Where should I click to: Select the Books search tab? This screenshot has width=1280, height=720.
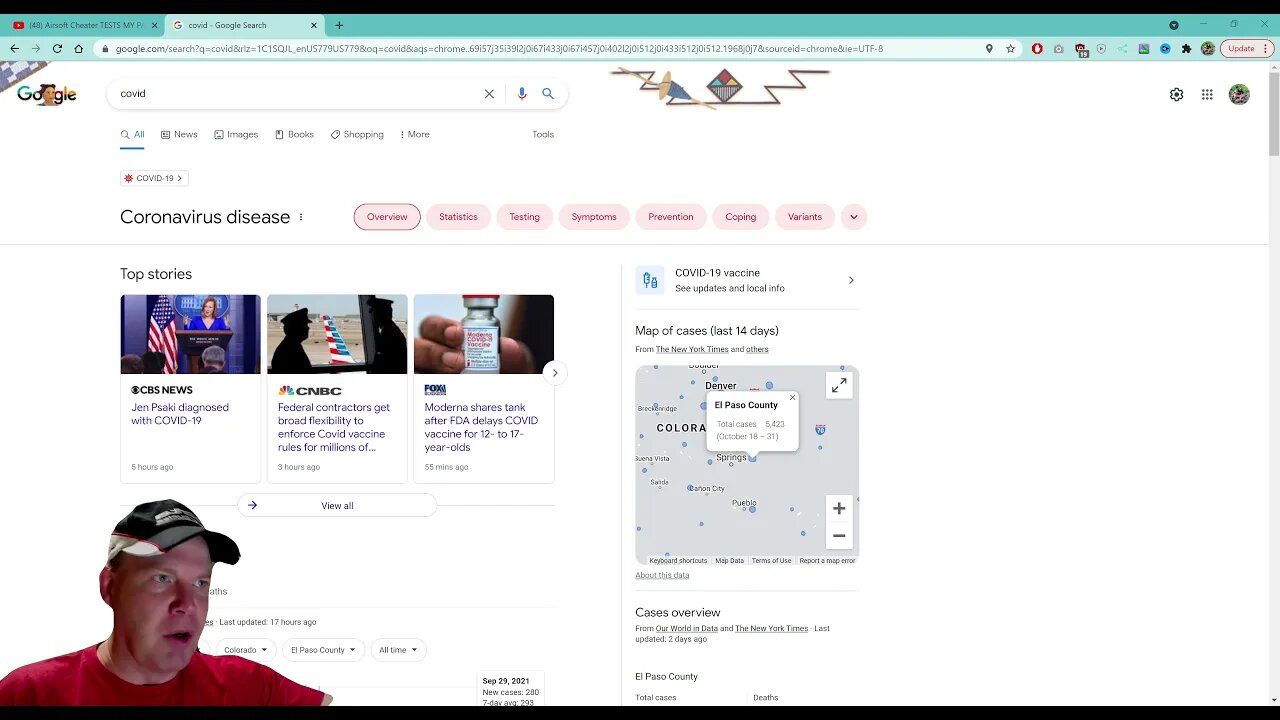click(294, 134)
